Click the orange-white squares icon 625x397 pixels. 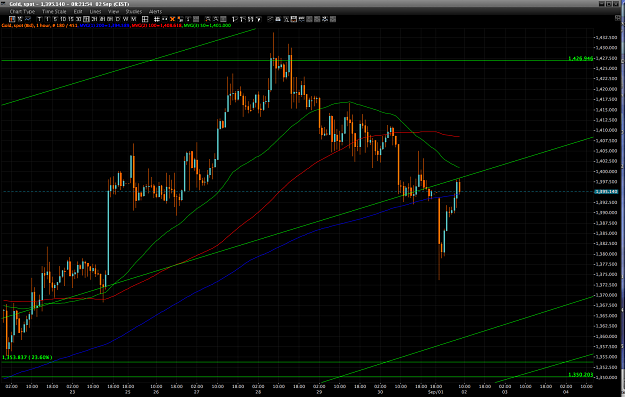click(x=180, y=19)
